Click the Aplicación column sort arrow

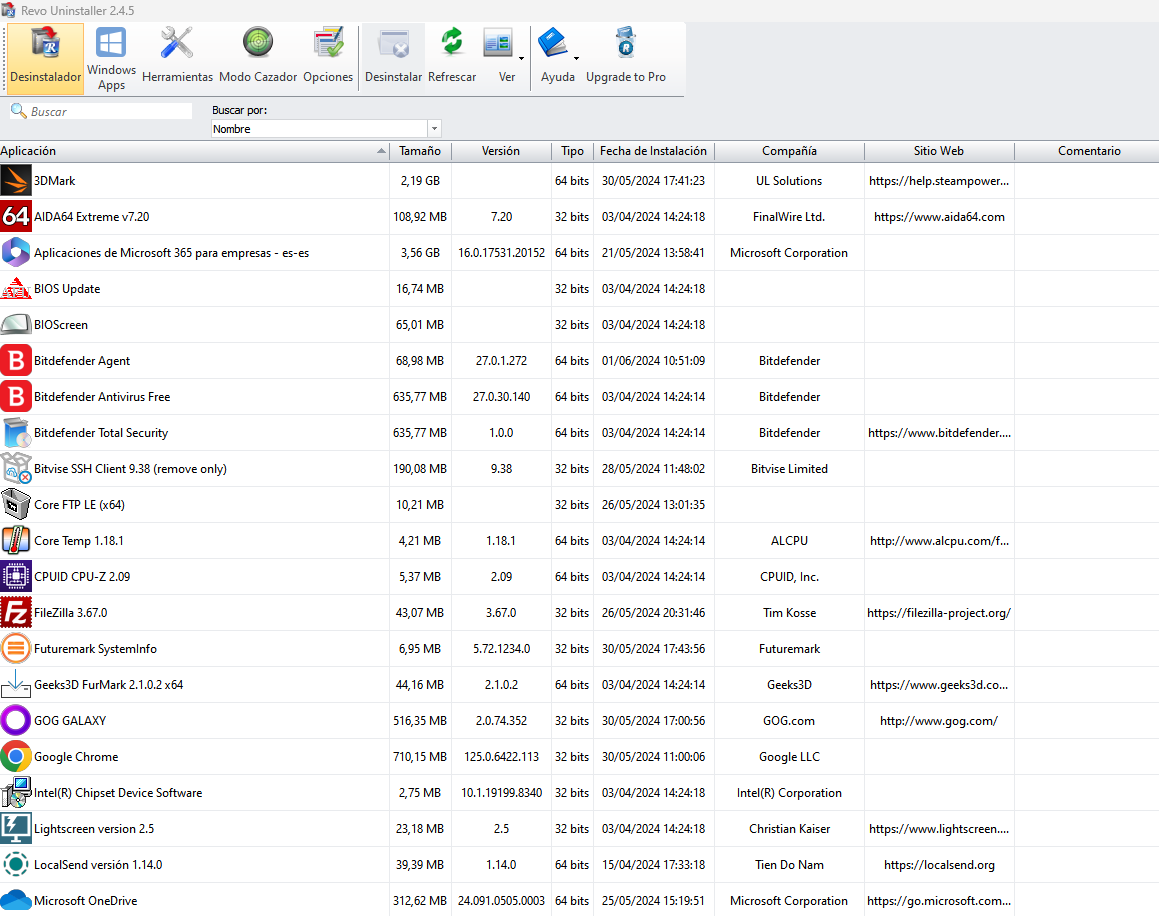381,151
